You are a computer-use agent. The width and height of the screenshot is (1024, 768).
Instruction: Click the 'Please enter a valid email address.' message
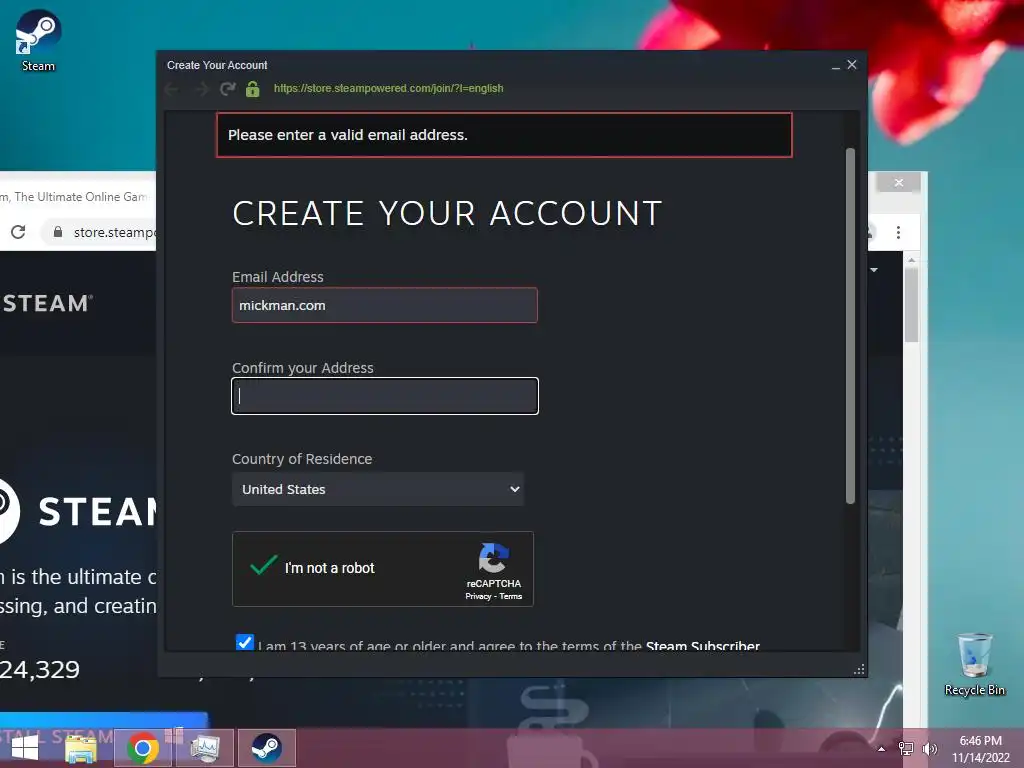click(347, 135)
